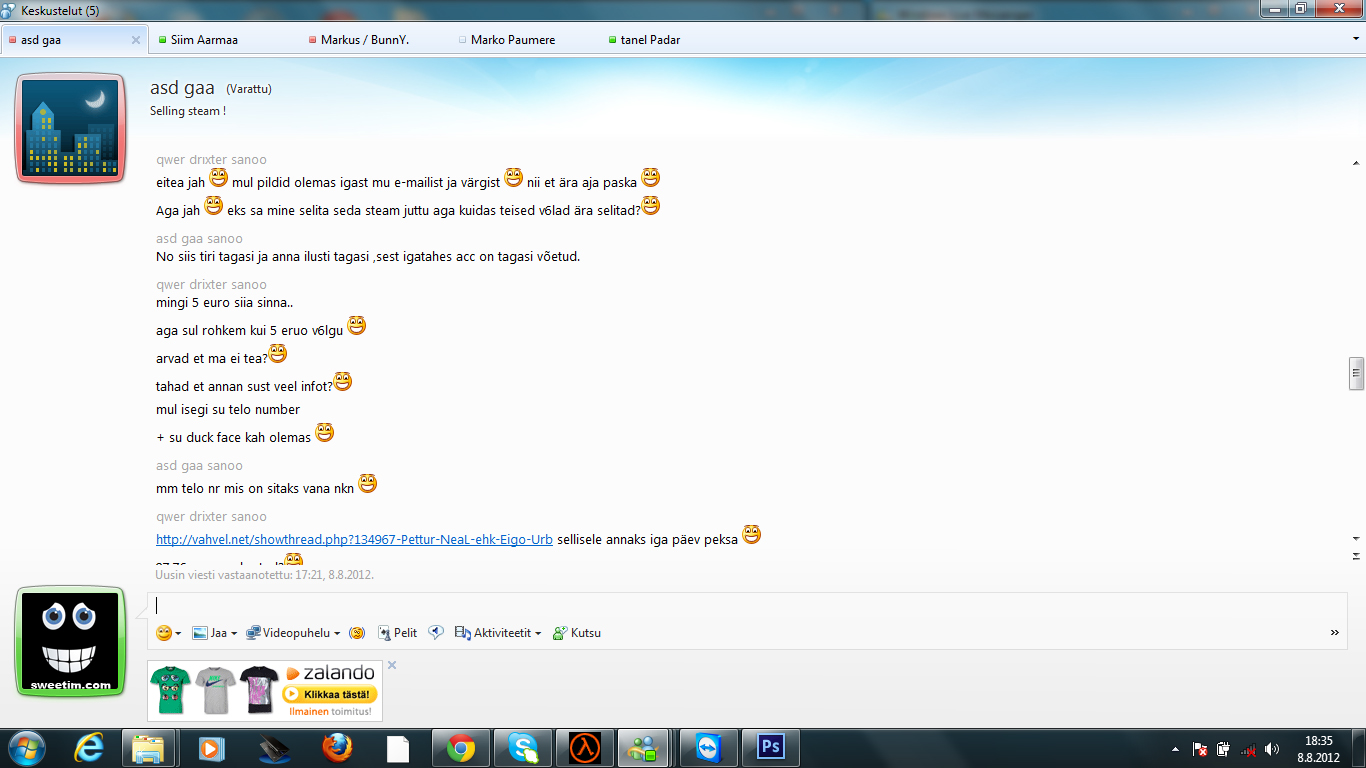Open Photoshop from the taskbar

coord(770,748)
